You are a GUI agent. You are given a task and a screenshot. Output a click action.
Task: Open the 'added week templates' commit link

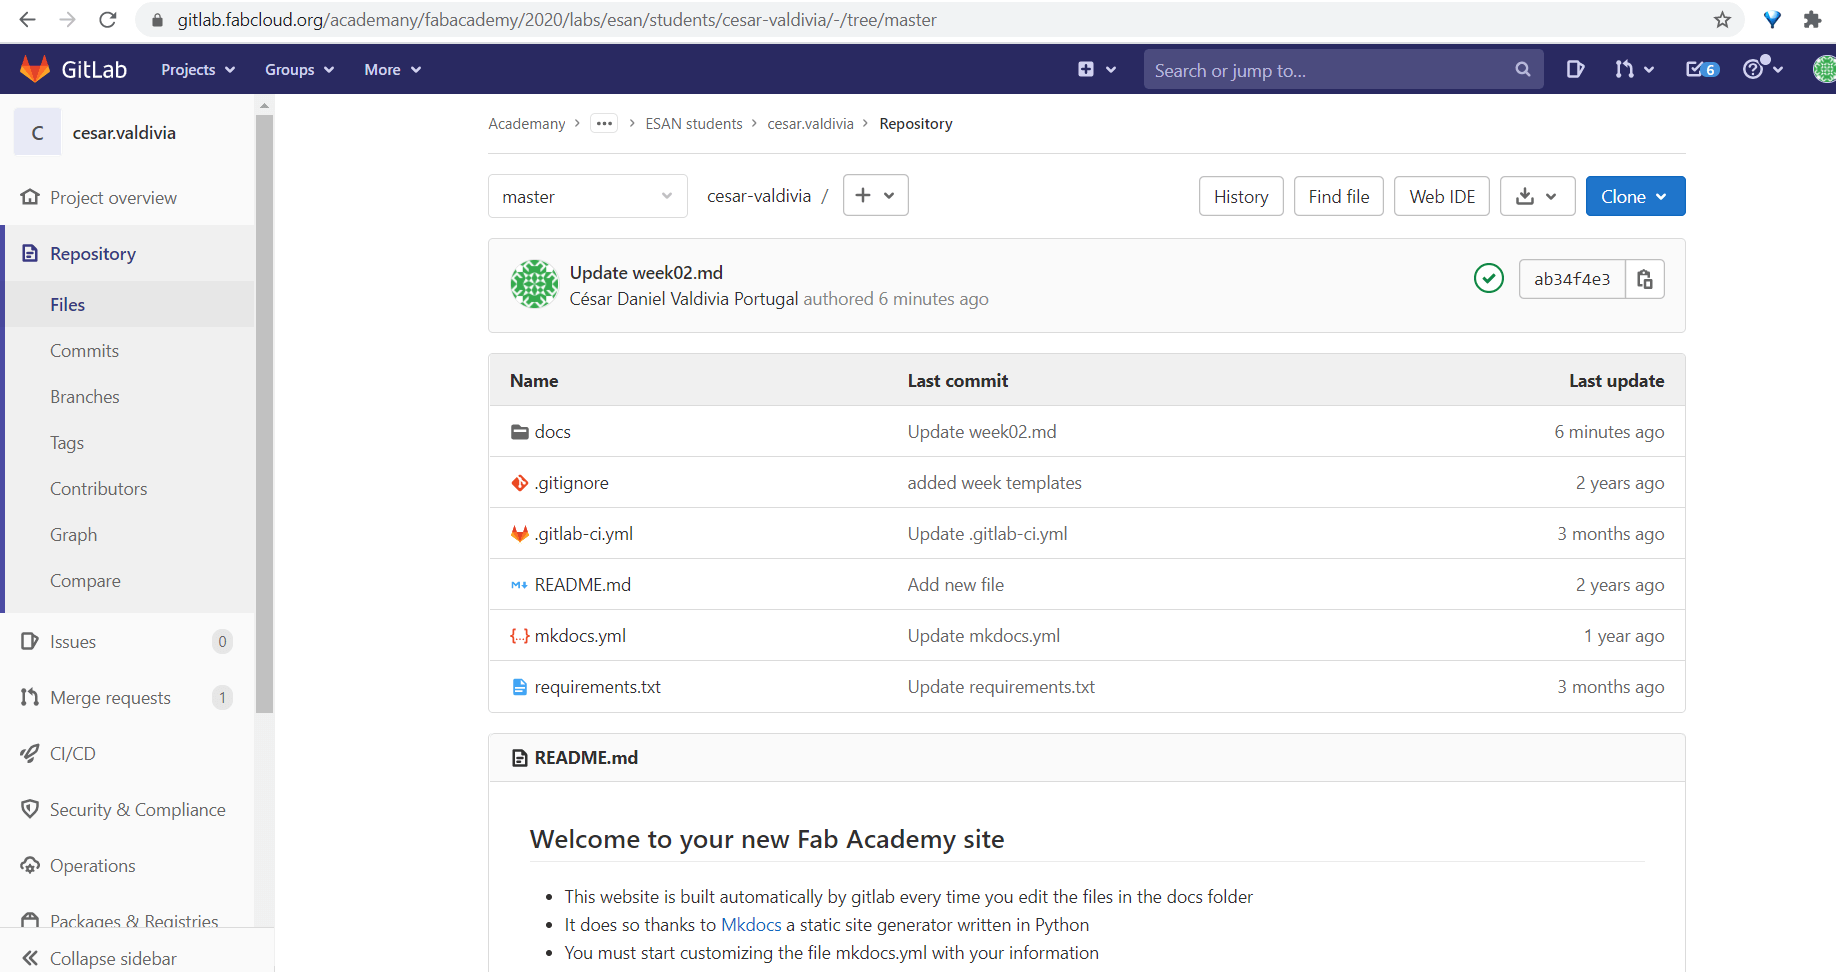(995, 483)
